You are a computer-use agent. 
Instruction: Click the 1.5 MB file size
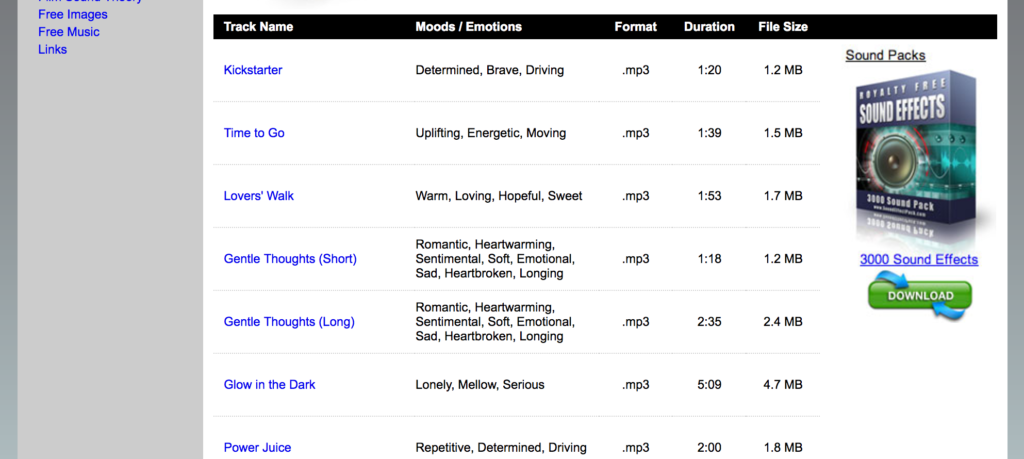(x=783, y=133)
